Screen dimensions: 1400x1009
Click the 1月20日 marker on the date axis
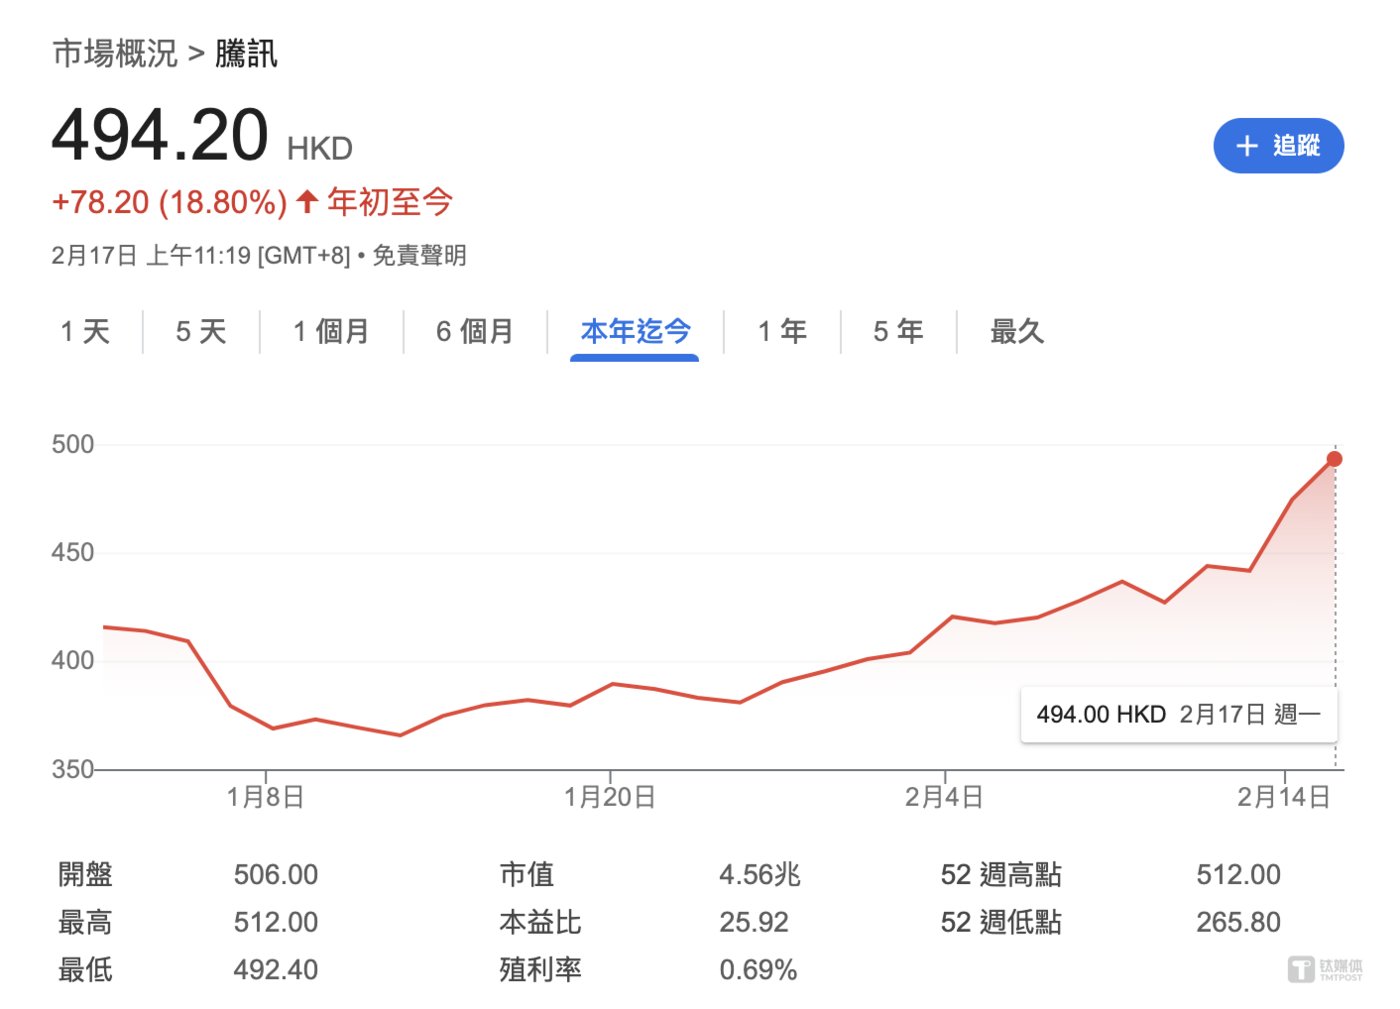coord(610,797)
